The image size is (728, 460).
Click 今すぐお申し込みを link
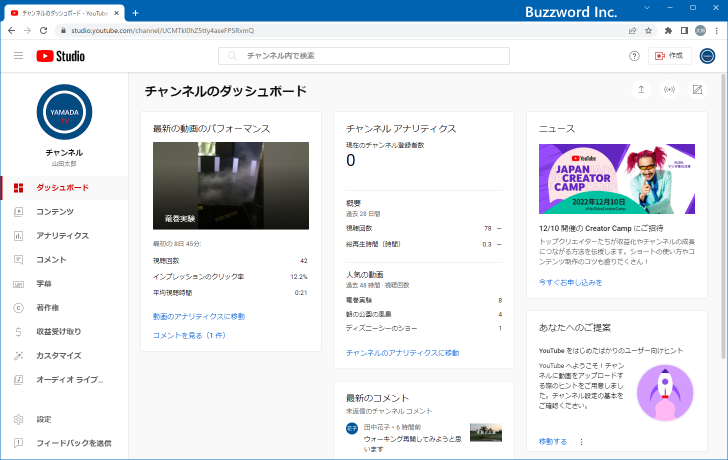(x=571, y=282)
